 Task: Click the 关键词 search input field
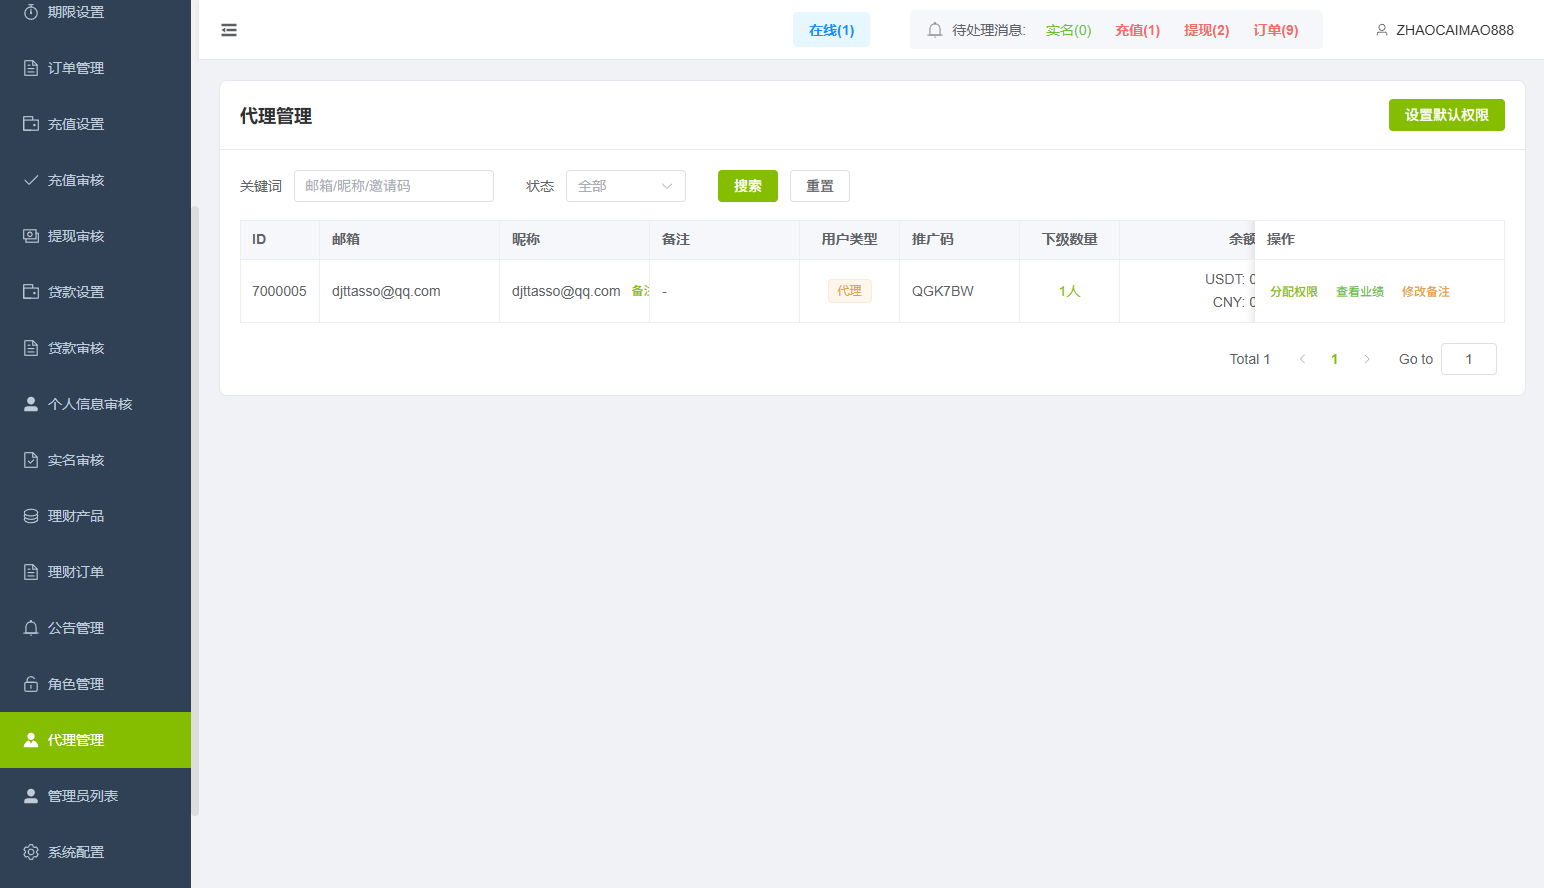pos(393,186)
